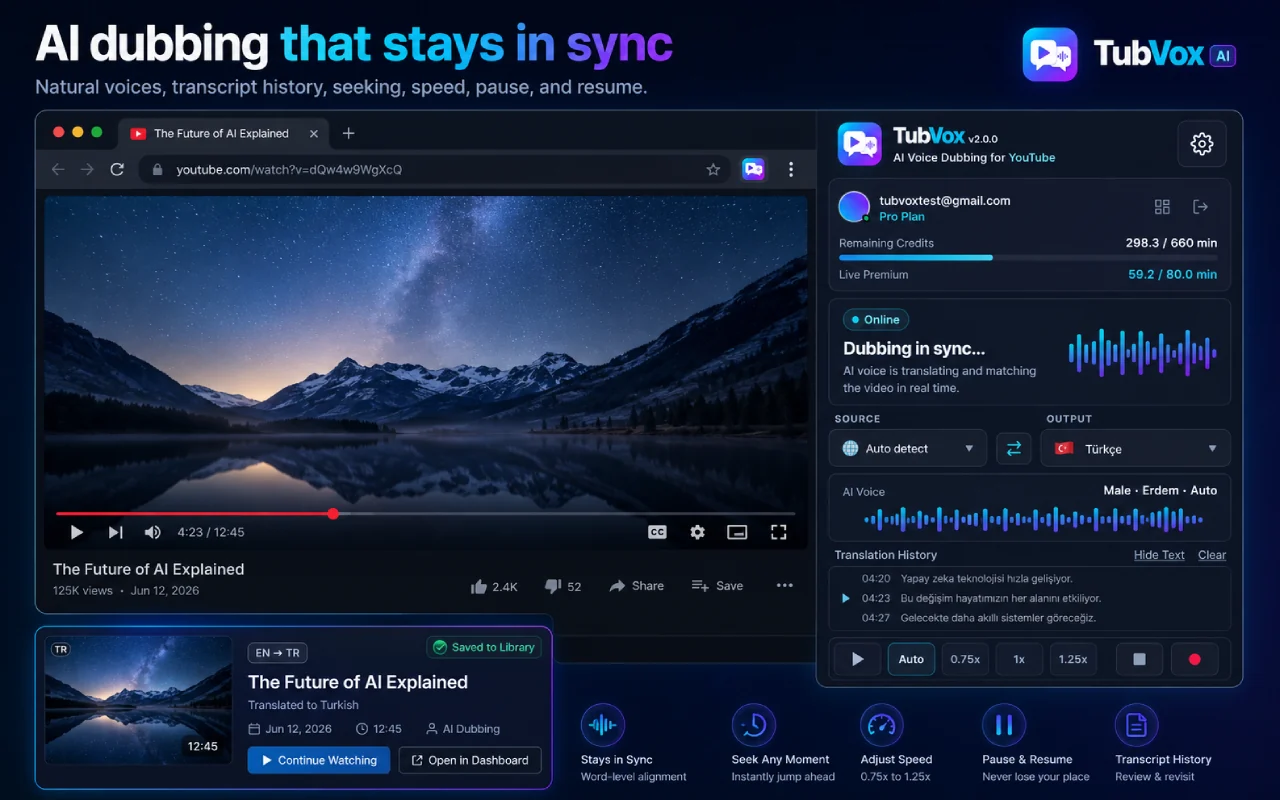Viewport: 1280px width, 800px height.
Task: Click Open in Dashboard button
Action: 470,760
